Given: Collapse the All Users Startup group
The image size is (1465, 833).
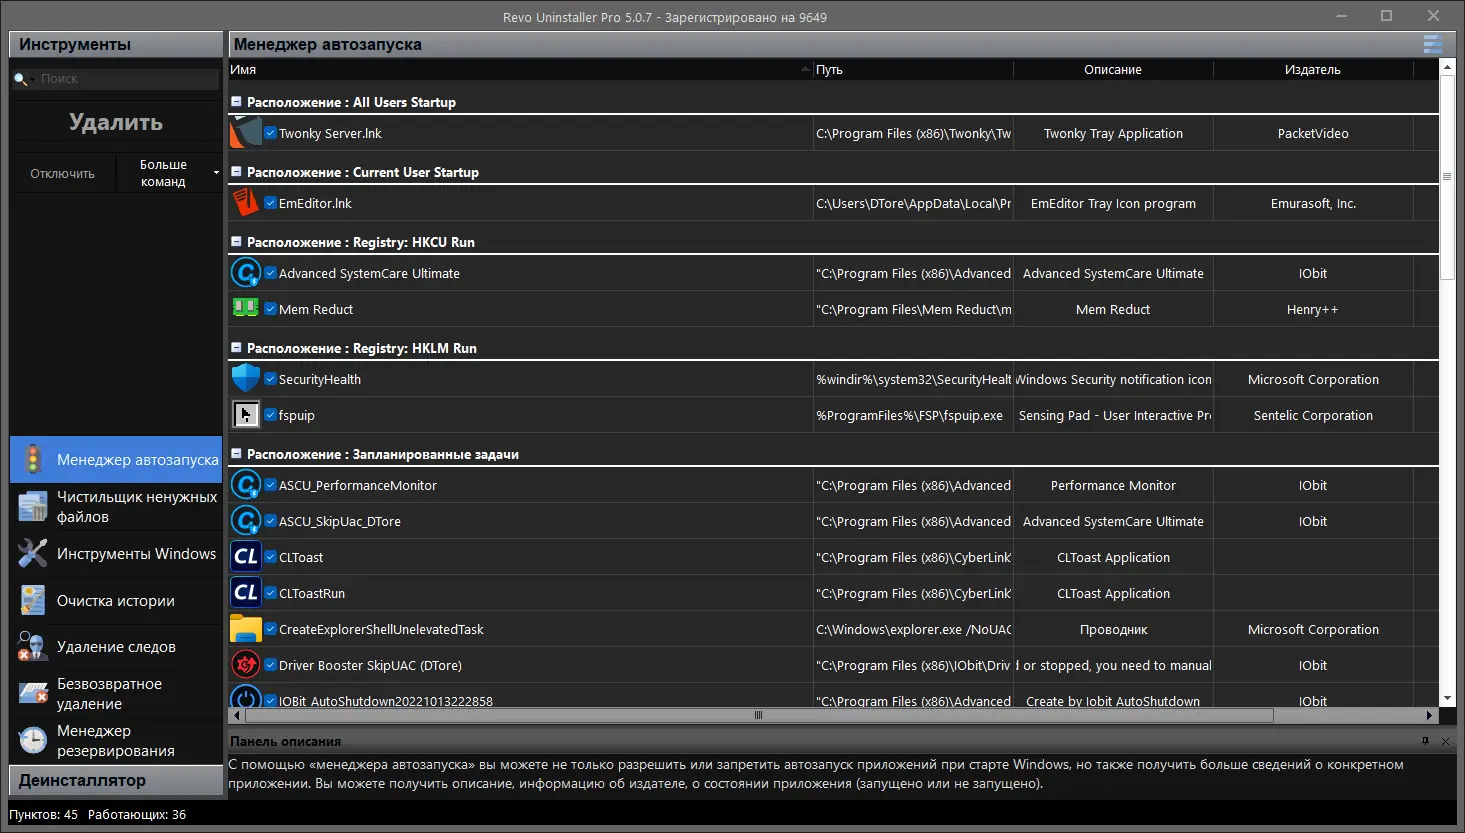Looking at the screenshot, I should [x=236, y=102].
